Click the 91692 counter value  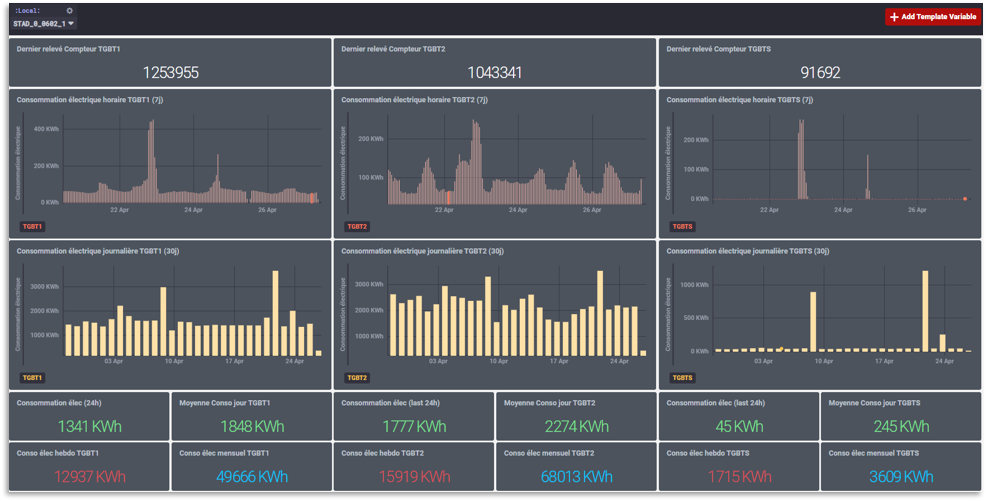[x=820, y=73]
